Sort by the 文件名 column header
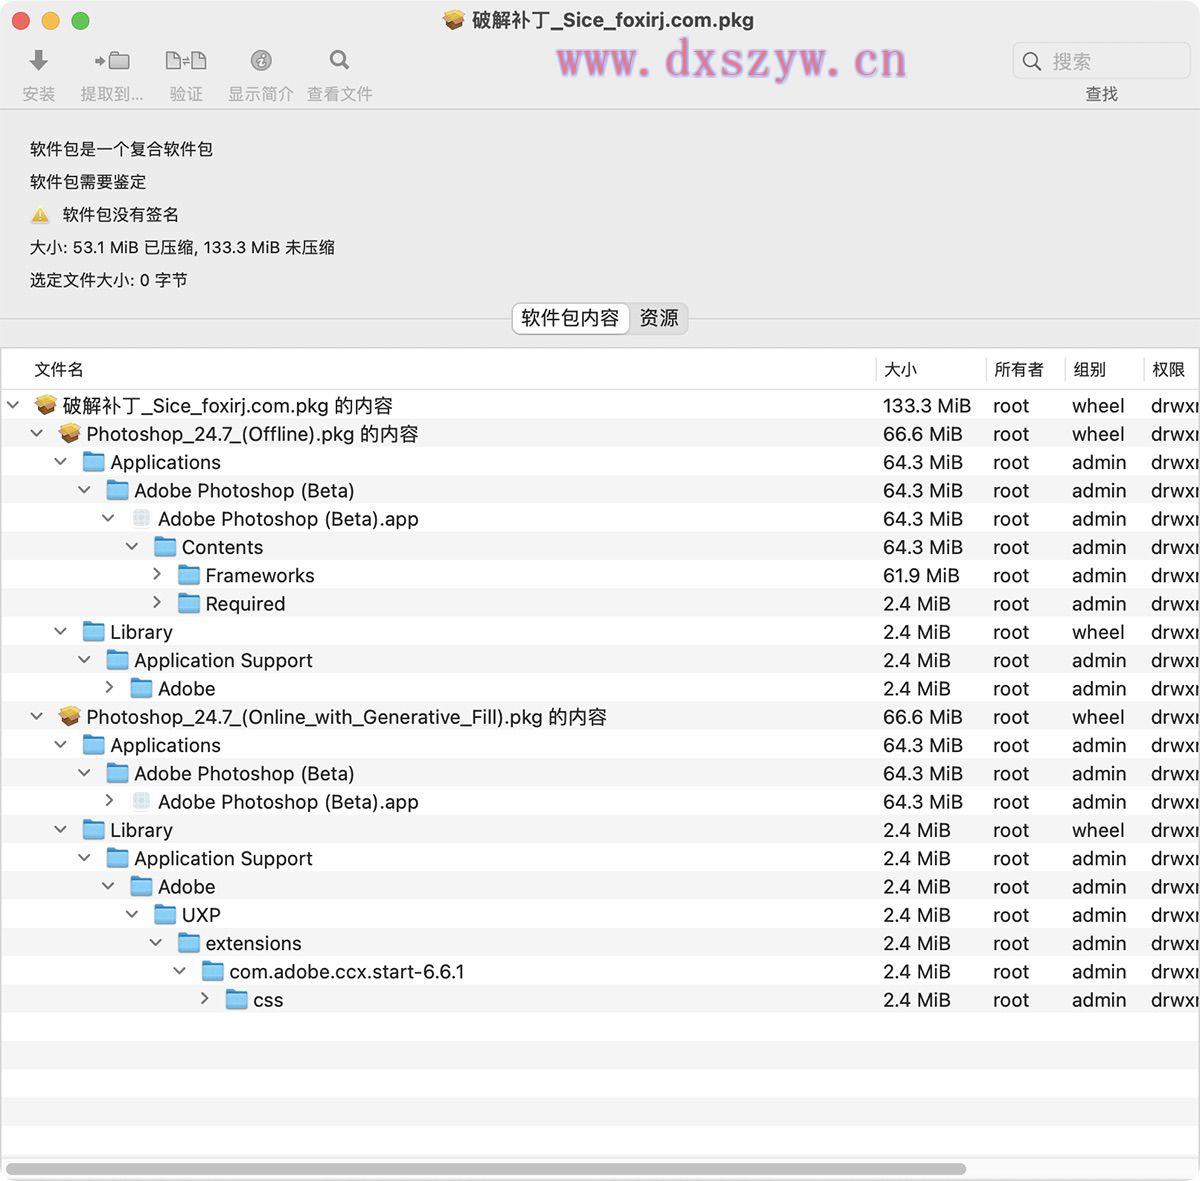1200x1181 pixels. point(438,369)
